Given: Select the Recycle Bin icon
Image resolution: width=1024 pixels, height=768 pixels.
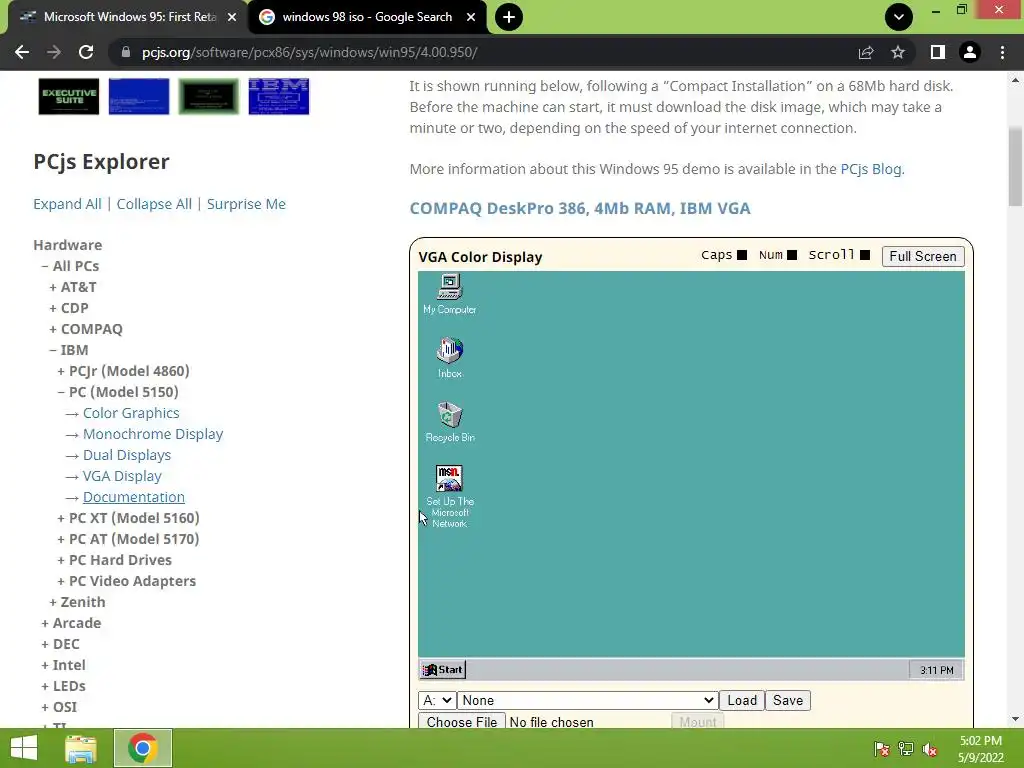Looking at the screenshot, I should 449,422.
